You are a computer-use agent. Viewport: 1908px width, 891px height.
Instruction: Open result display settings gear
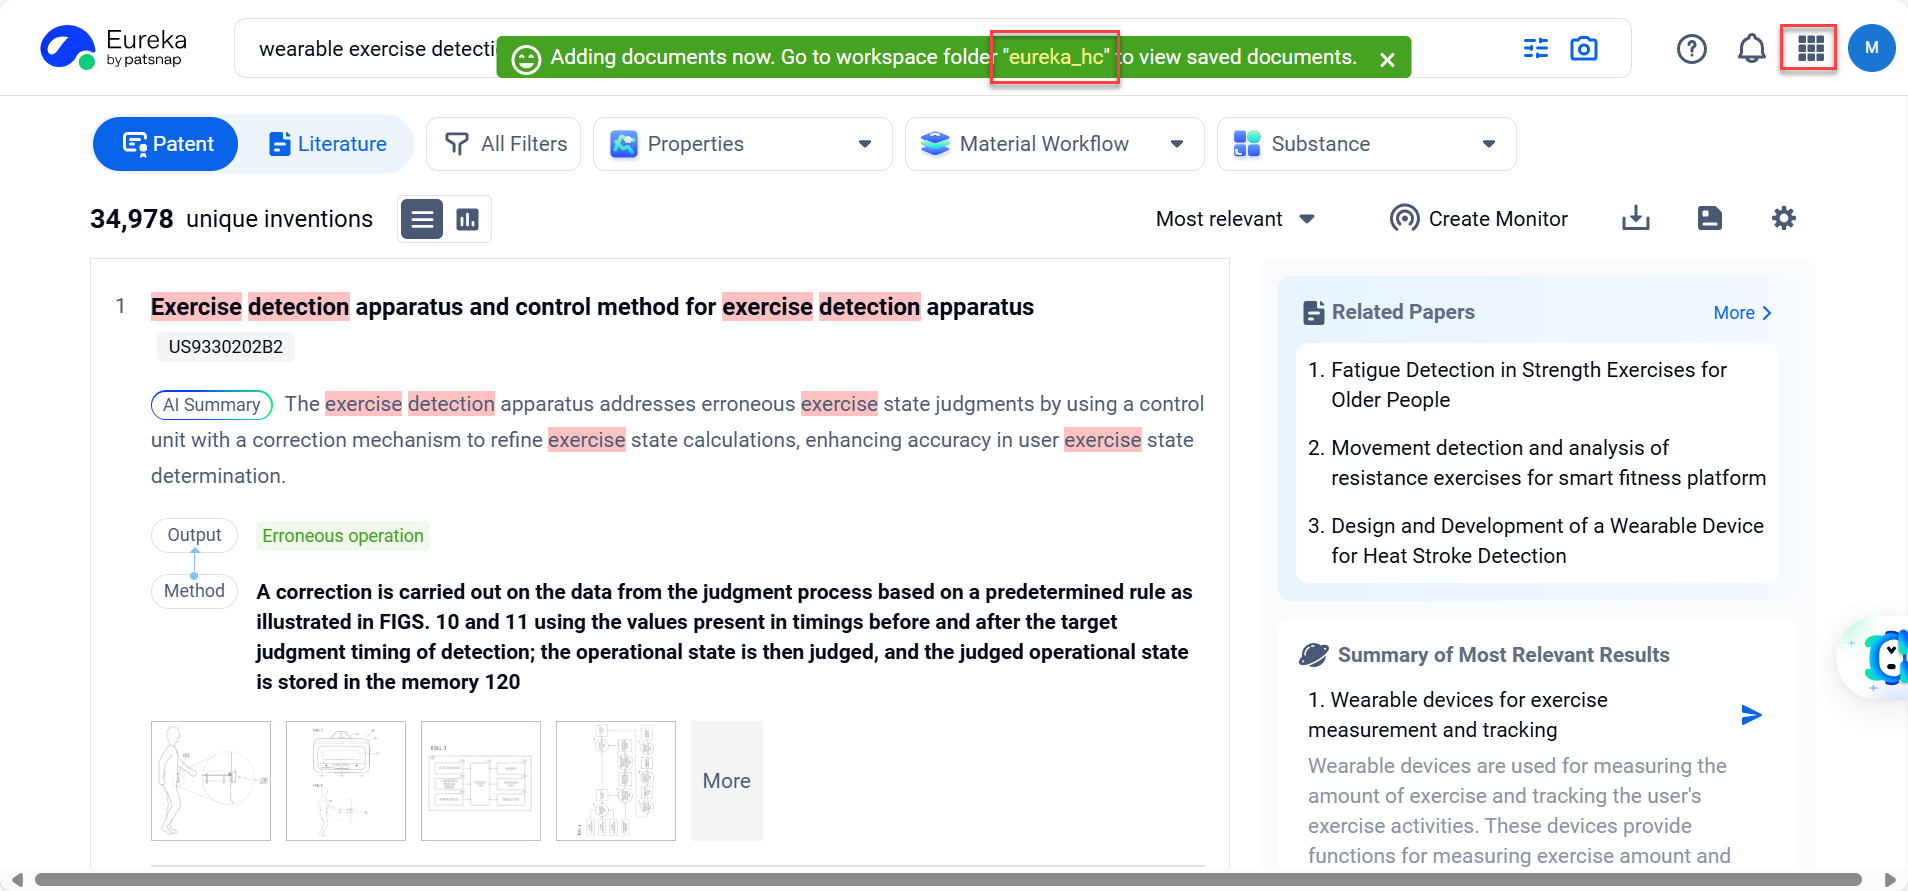click(x=1783, y=218)
